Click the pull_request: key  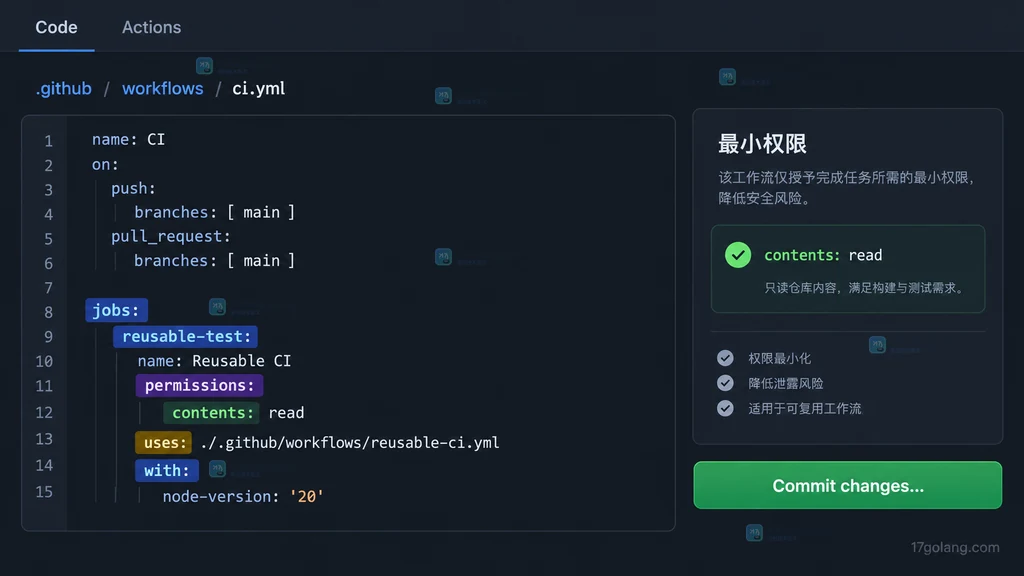170,236
